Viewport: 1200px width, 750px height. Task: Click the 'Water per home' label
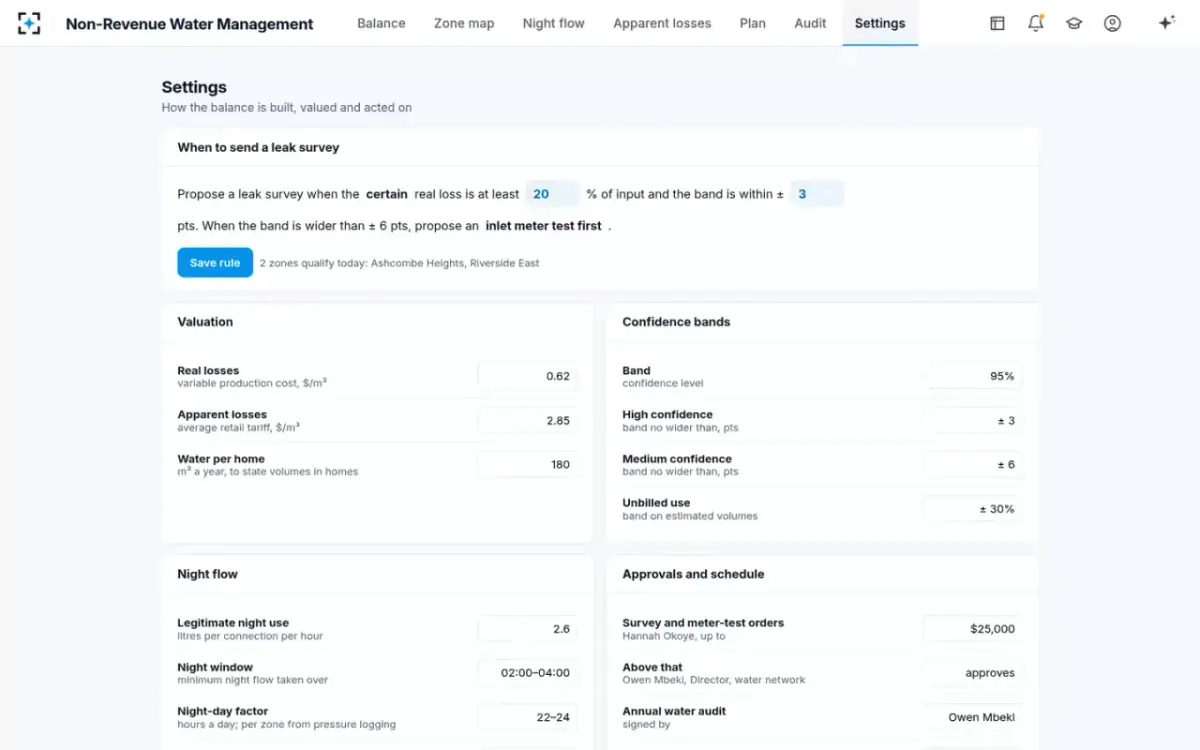[x=221, y=459]
